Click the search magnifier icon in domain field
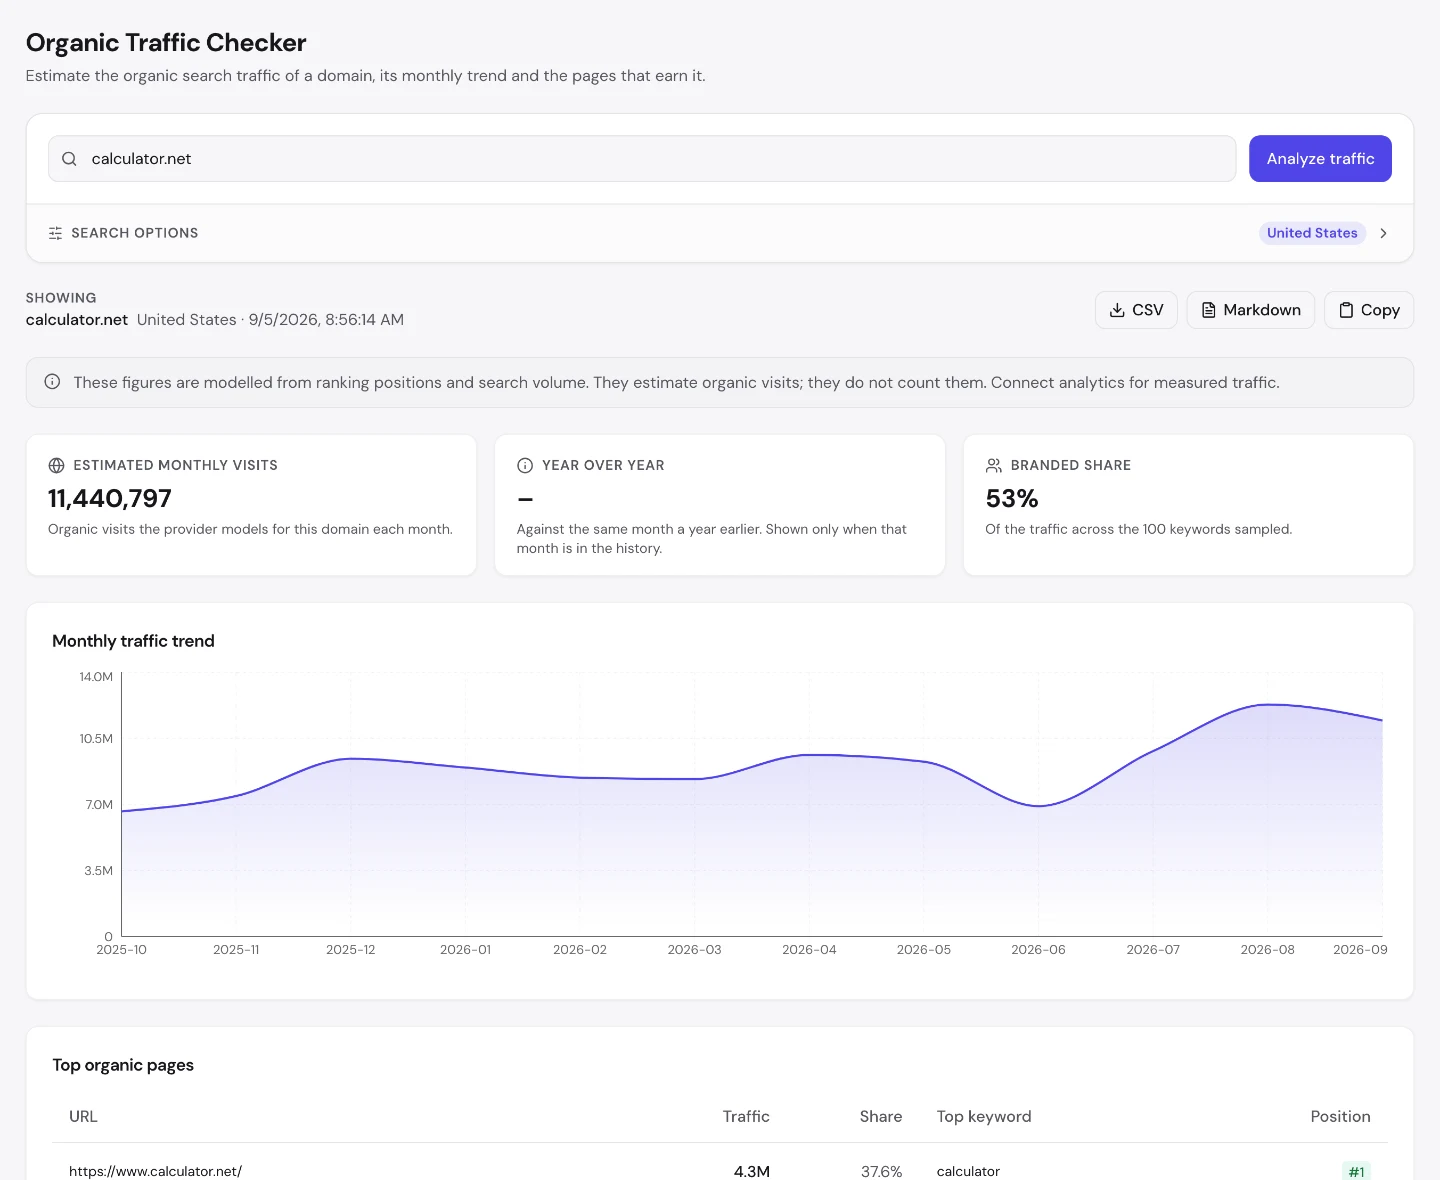The width and height of the screenshot is (1440, 1180). (x=69, y=159)
